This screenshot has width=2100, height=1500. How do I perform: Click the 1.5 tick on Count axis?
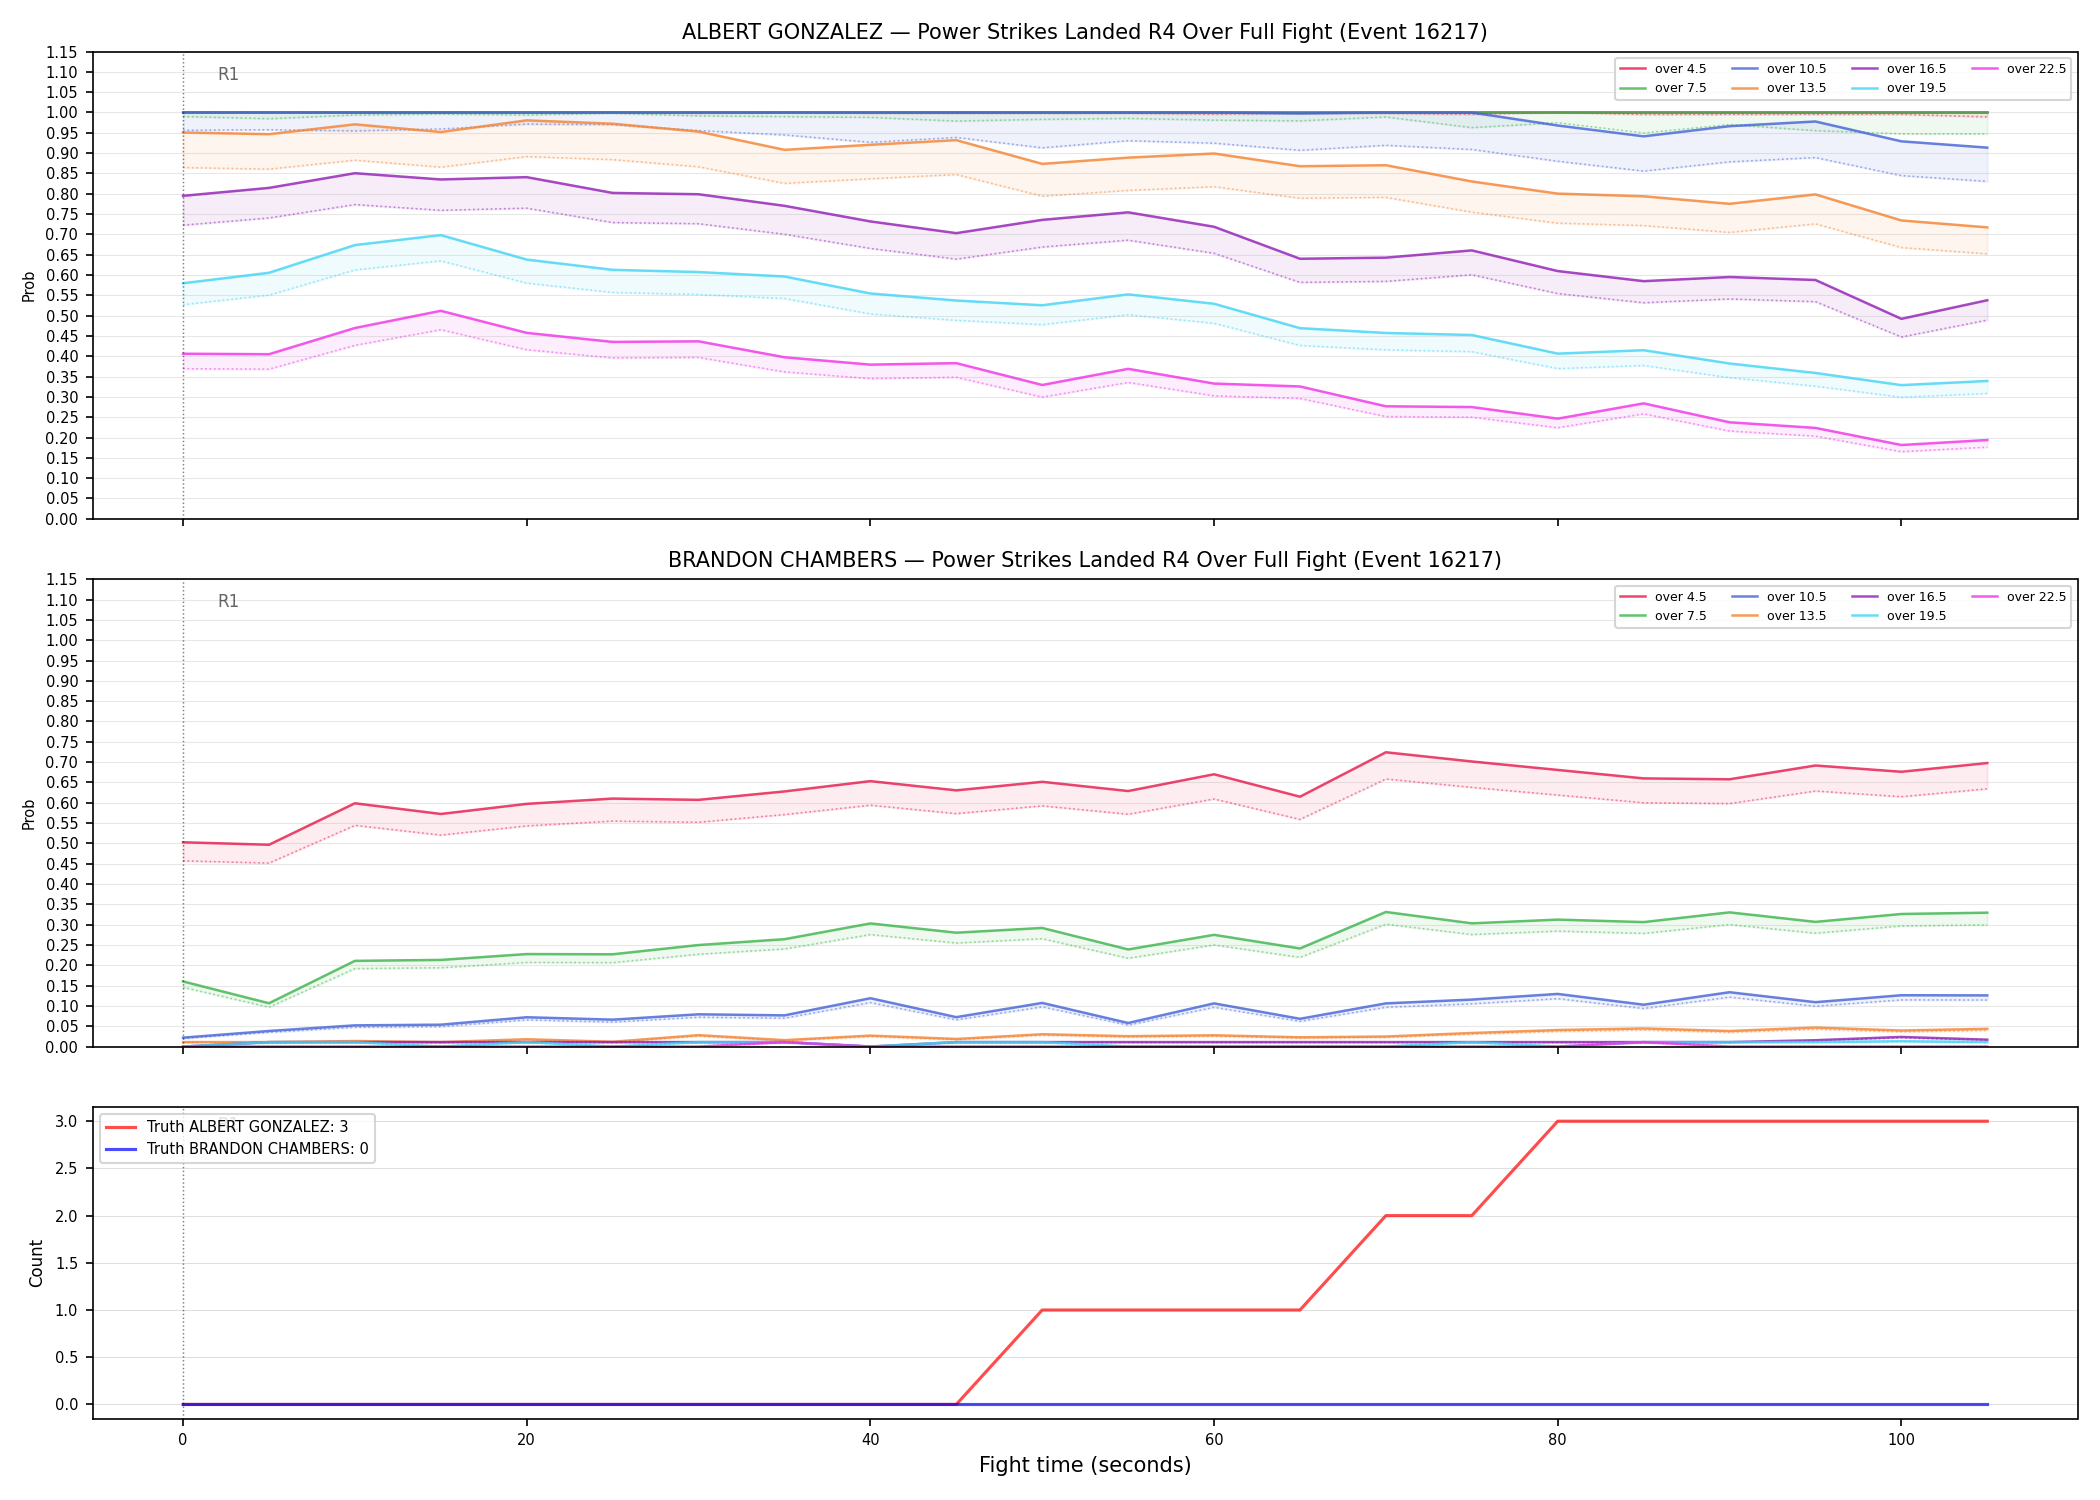click(x=68, y=1263)
